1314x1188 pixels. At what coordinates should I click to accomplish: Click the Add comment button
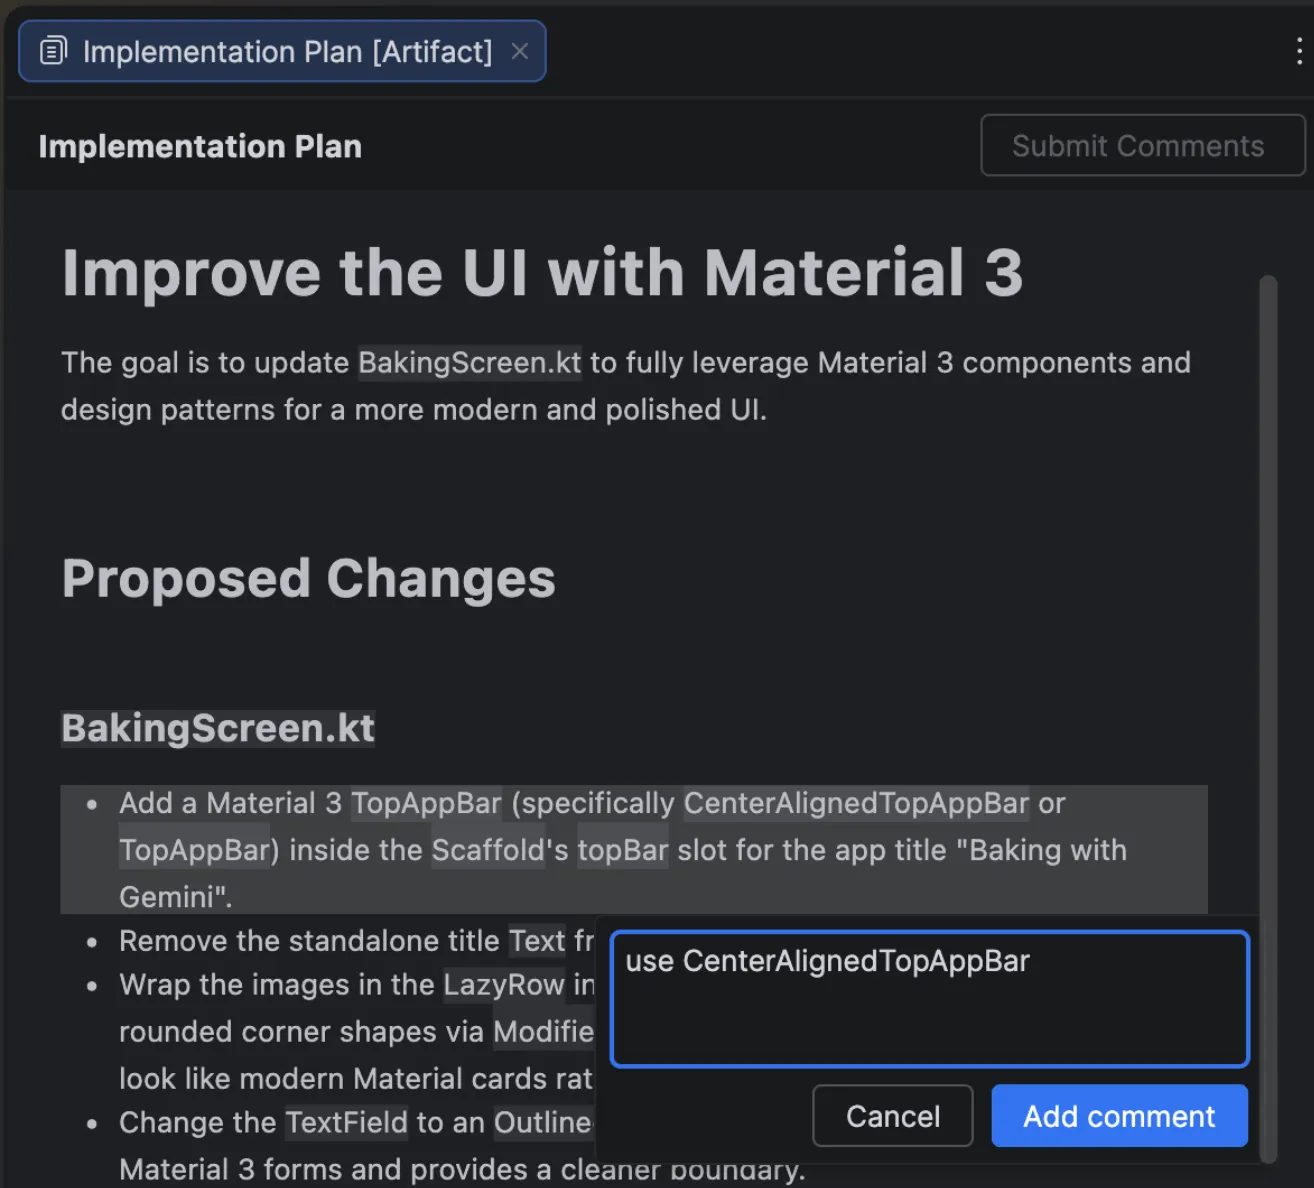tap(1118, 1115)
